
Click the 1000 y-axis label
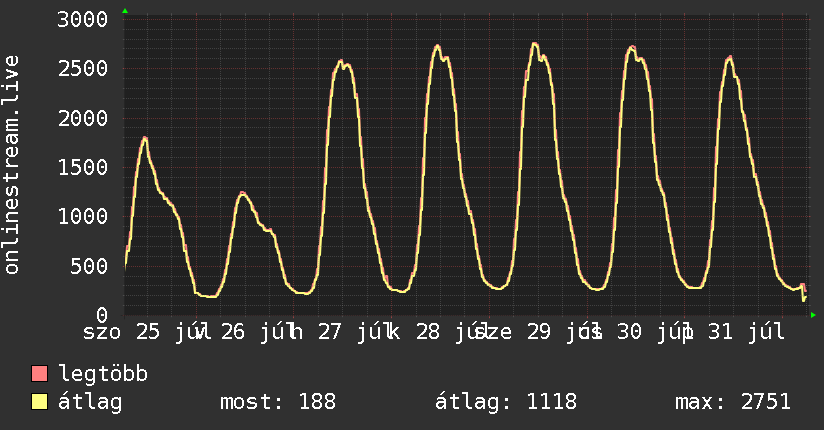click(x=83, y=217)
